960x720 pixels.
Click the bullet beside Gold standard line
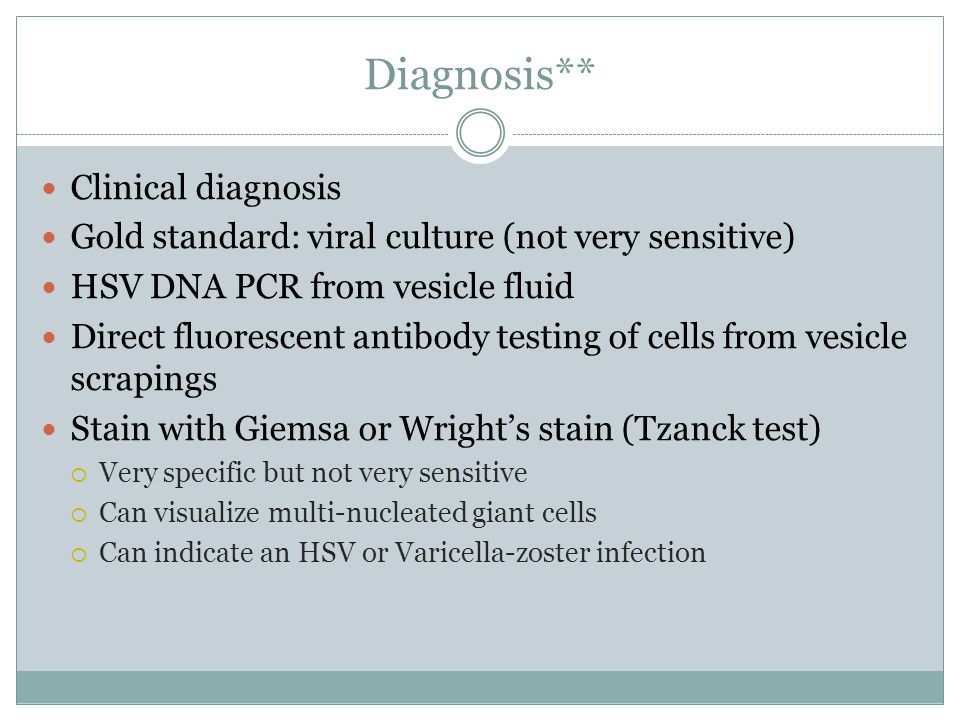point(50,238)
